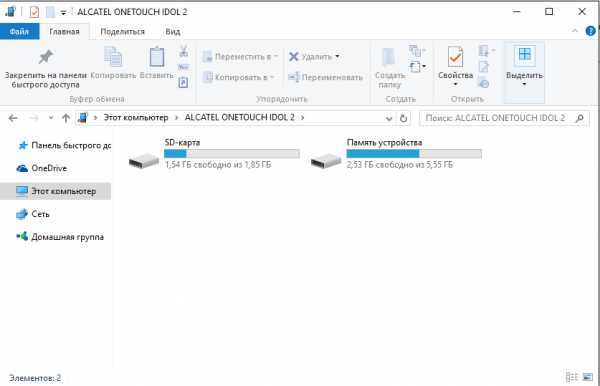
Task: Open the Вид ribbon tab
Action: click(x=173, y=31)
